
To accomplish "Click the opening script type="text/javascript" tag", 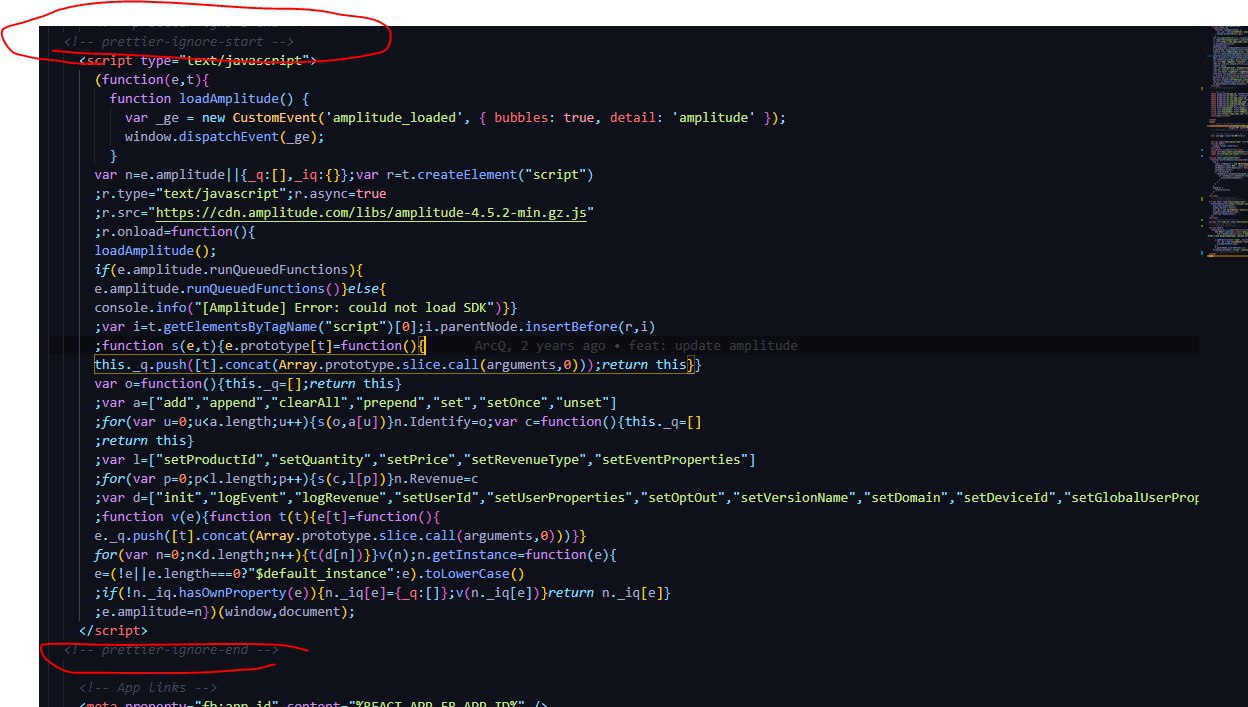I will [197, 61].
